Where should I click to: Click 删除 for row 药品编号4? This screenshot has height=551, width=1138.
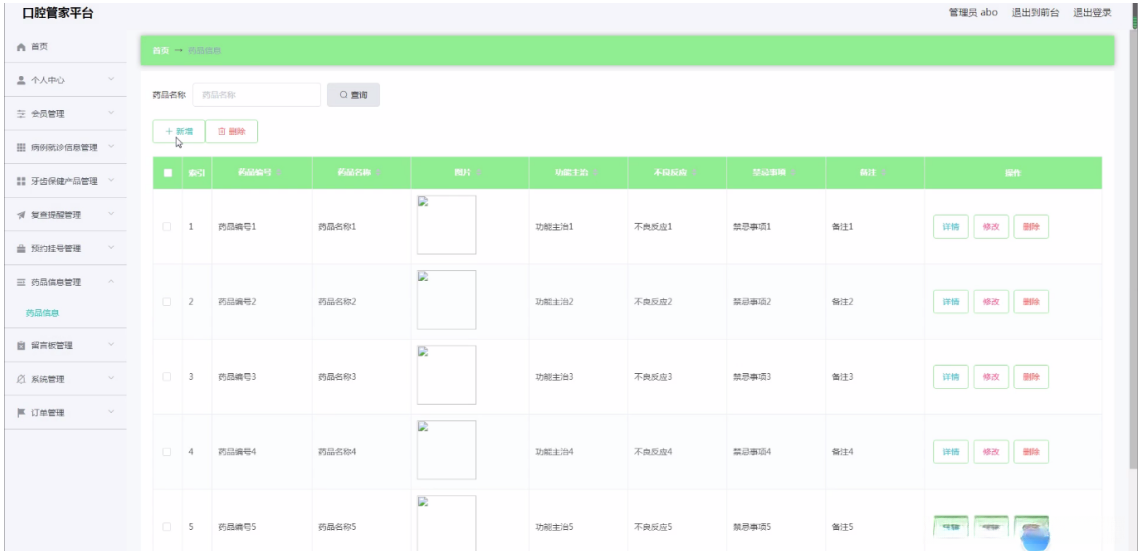pos(1031,452)
